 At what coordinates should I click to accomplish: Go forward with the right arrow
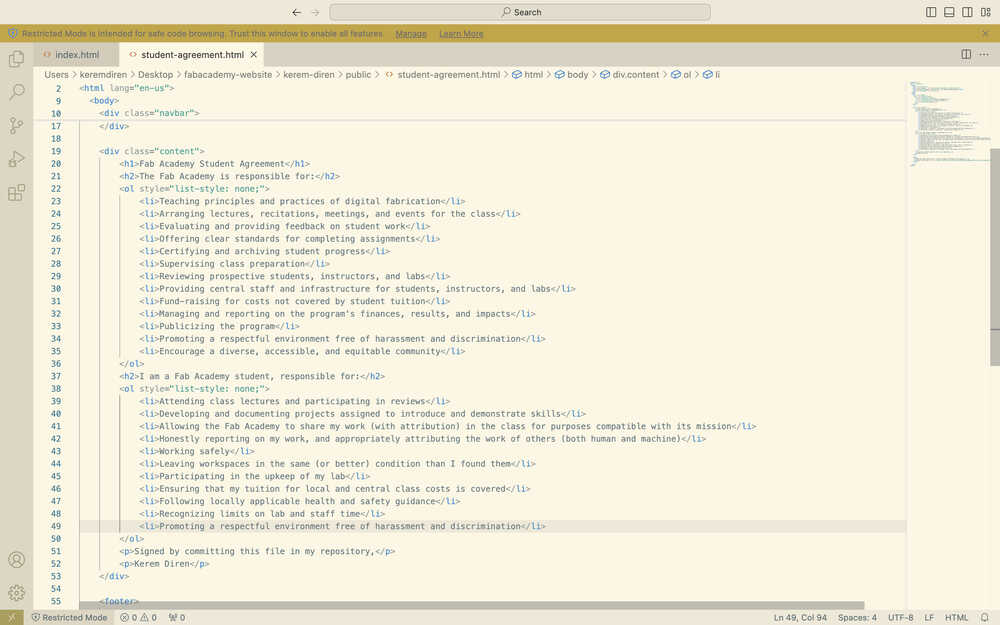[x=315, y=12]
